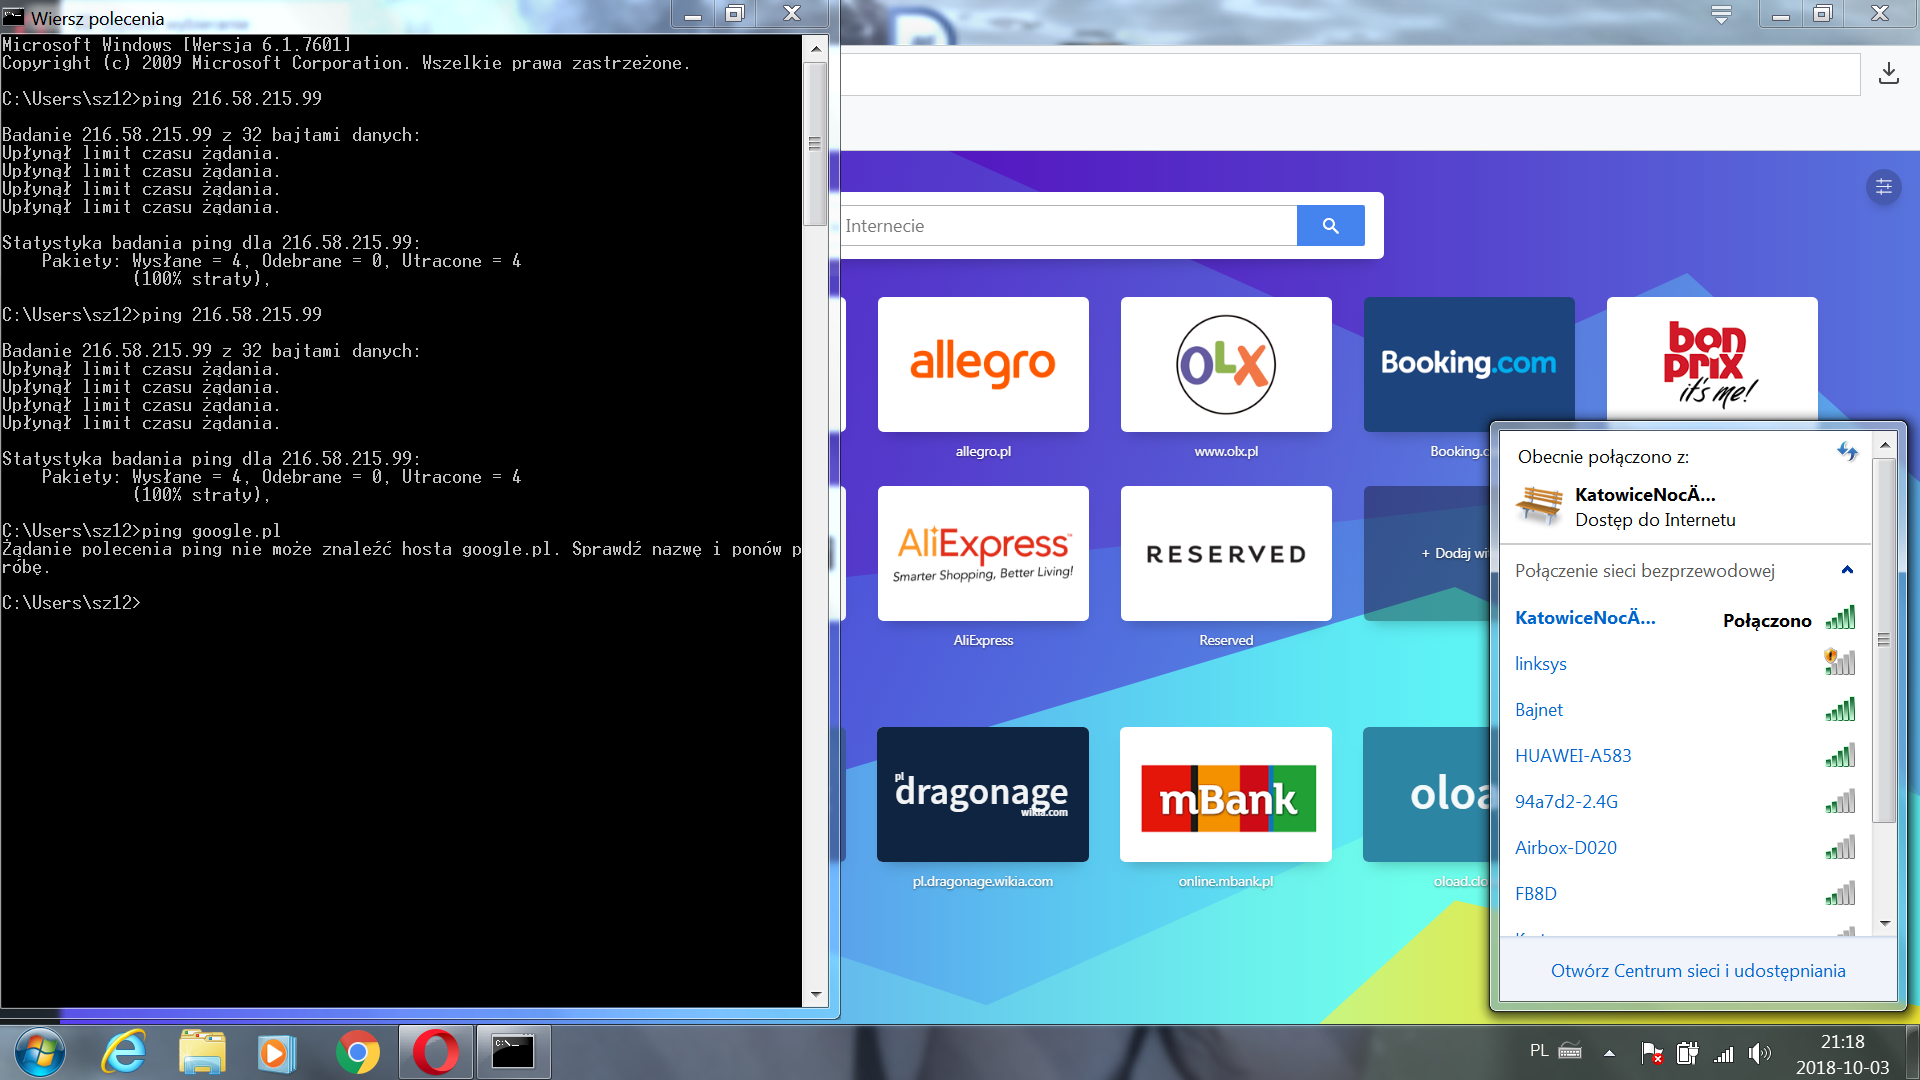Select the Airbox-D020 wireless network

pyautogui.click(x=1685, y=848)
